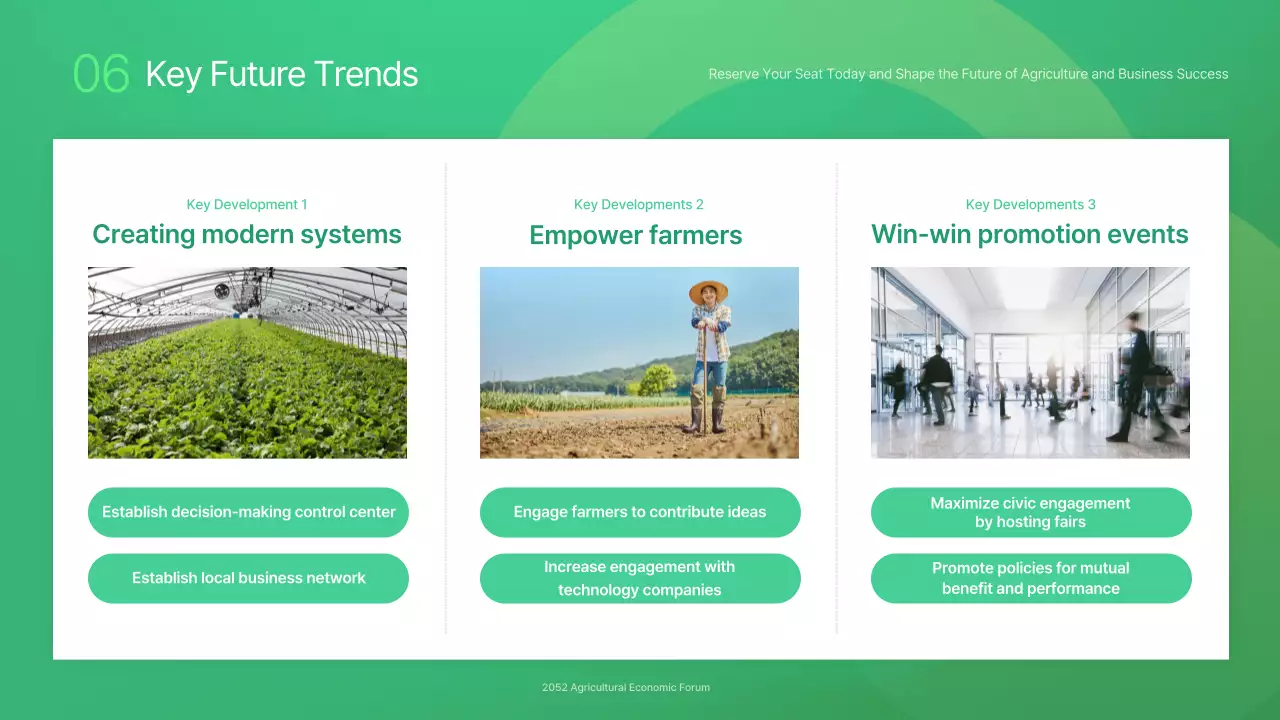Select the "Key Future Trends" slide title
This screenshot has height=720, width=1280.
click(x=282, y=74)
